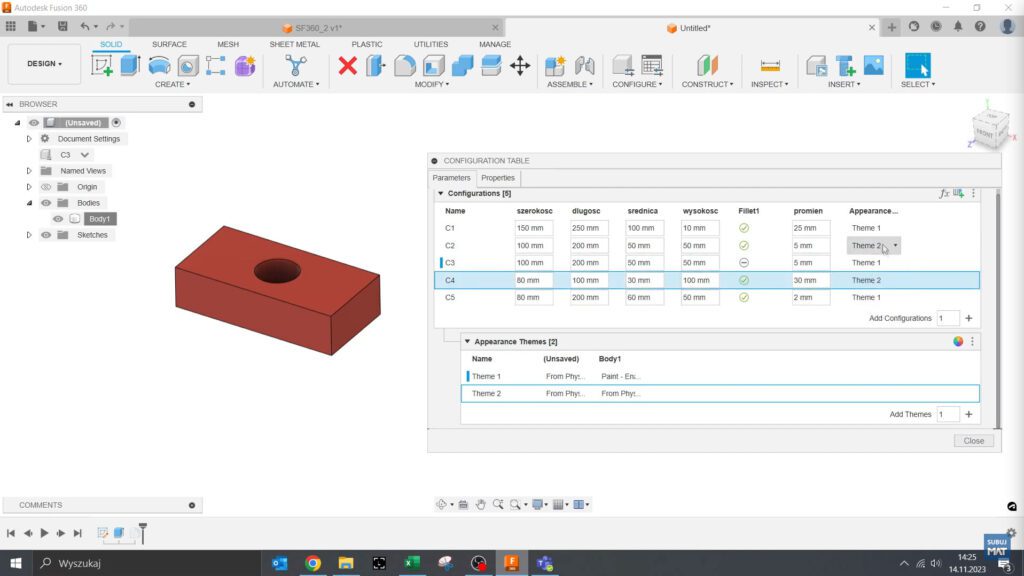This screenshot has height=576, width=1024.
Task: Switch to the SURFACE tab
Action: coord(169,44)
